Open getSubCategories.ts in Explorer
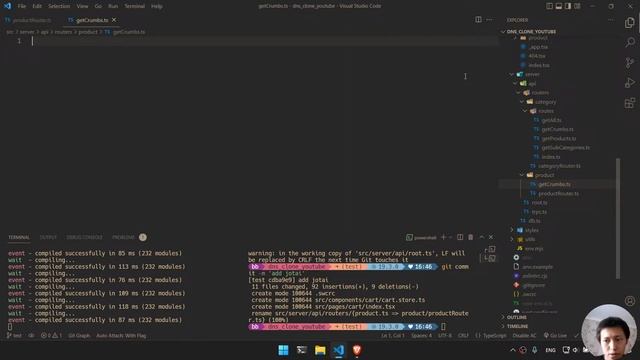This screenshot has height=360, width=640. [x=565, y=147]
